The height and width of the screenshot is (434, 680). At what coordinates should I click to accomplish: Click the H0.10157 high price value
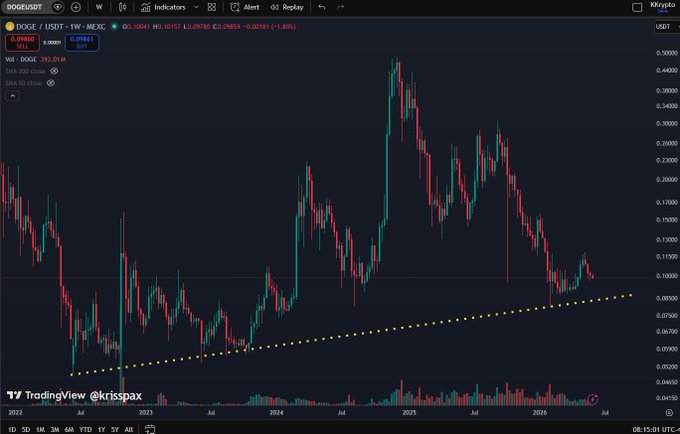point(167,26)
